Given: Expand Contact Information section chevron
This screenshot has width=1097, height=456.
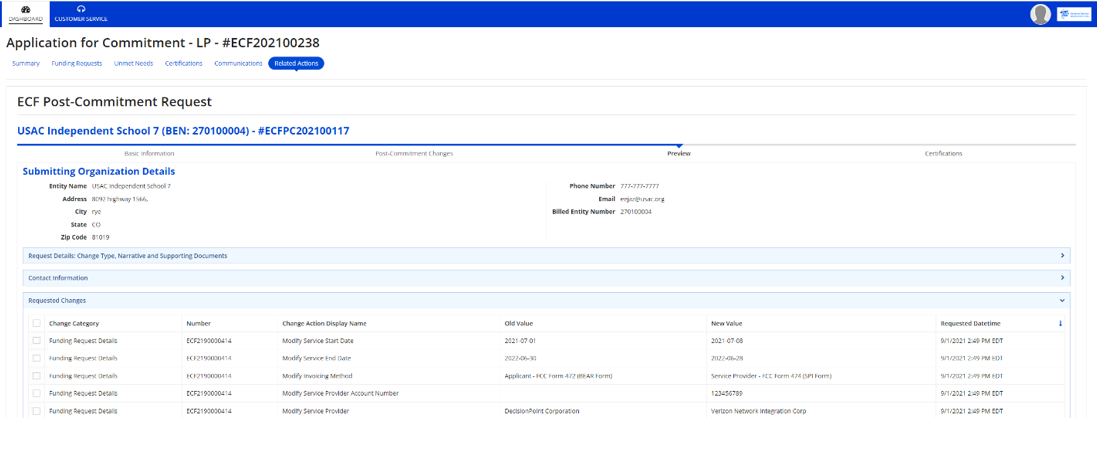Looking at the screenshot, I should coord(1062,278).
